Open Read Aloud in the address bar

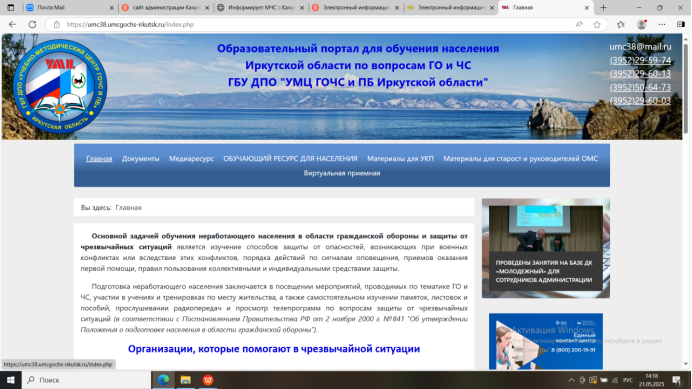579,25
